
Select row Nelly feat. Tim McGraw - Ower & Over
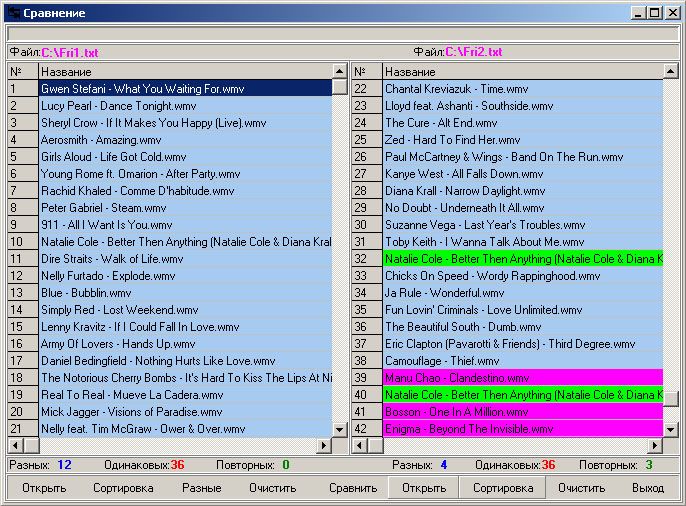pos(186,429)
